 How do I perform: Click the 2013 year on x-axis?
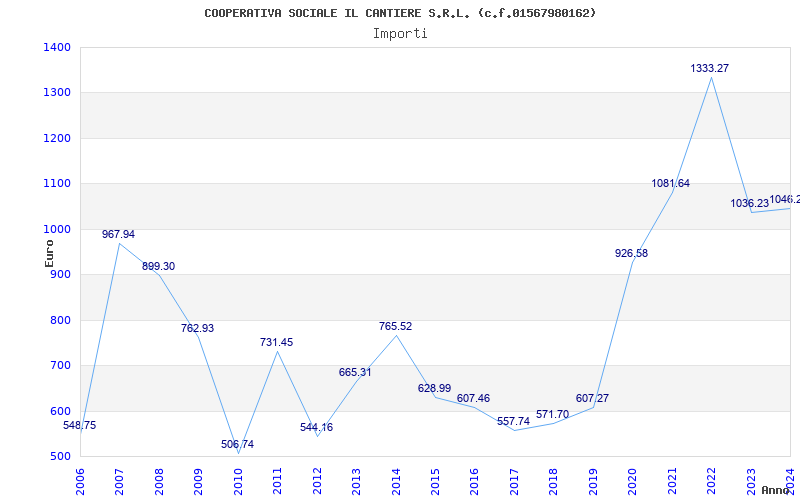(356, 481)
